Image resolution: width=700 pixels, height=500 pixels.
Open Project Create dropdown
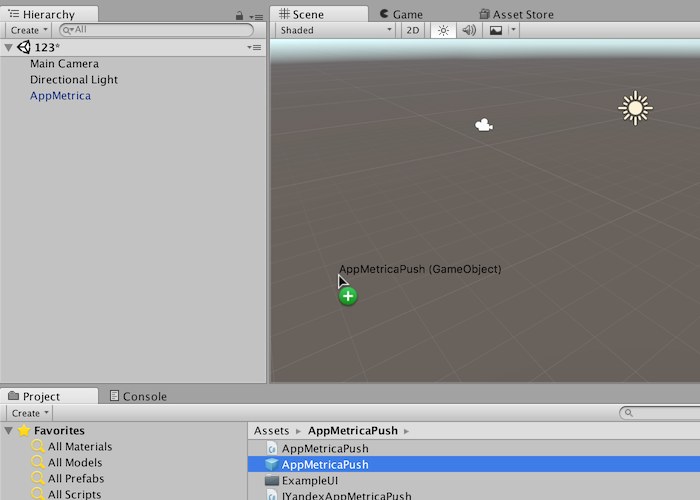point(29,413)
